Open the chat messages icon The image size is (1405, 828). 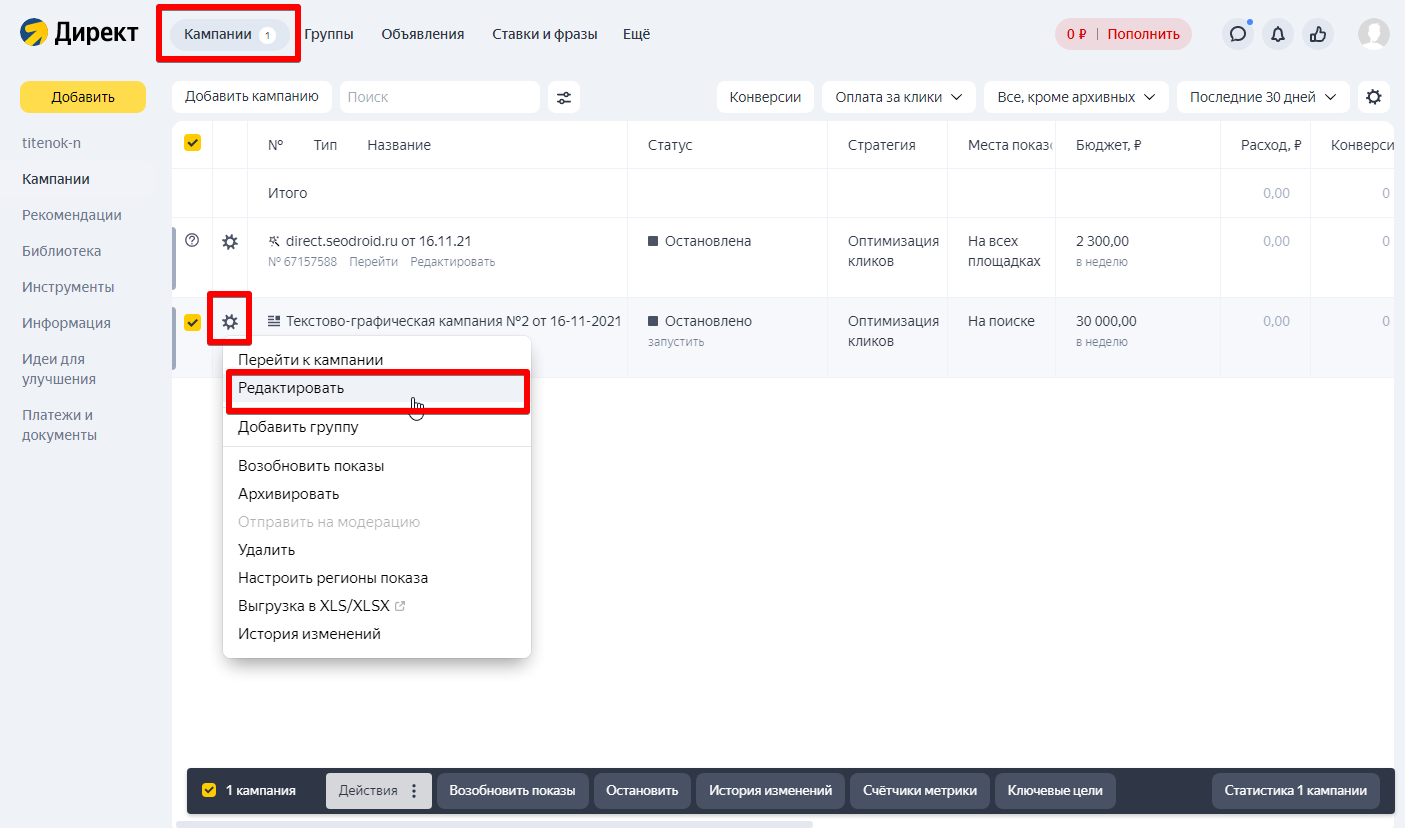1238,34
